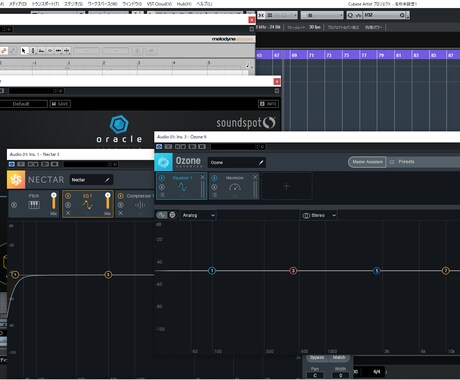Open the Pitch module piano icon in Nectar
Viewport: 460px width, 380px height.
34,205
